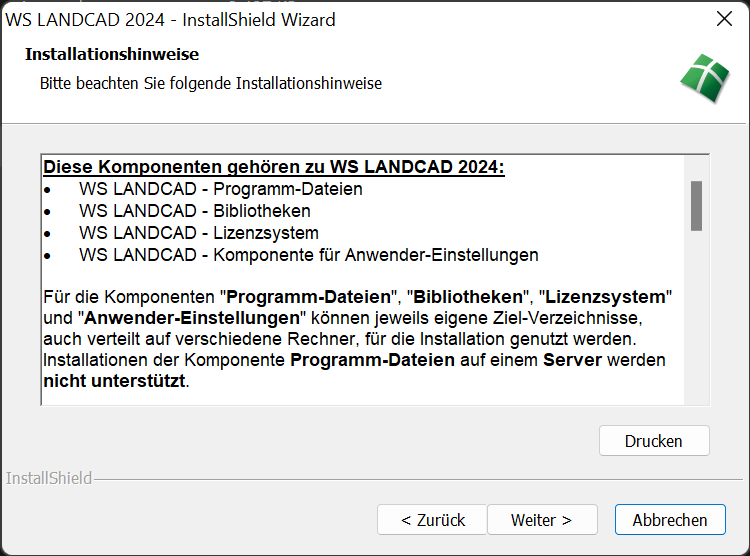Viewport: 750px width, 556px height.
Task: Select the Programm-Dateien bullet line
Action: [220, 189]
